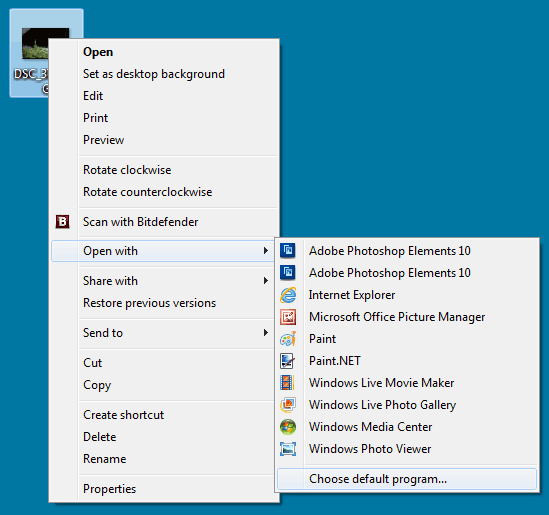The width and height of the screenshot is (549, 515).
Task: Click the Paint.NET icon
Action: coord(287,361)
